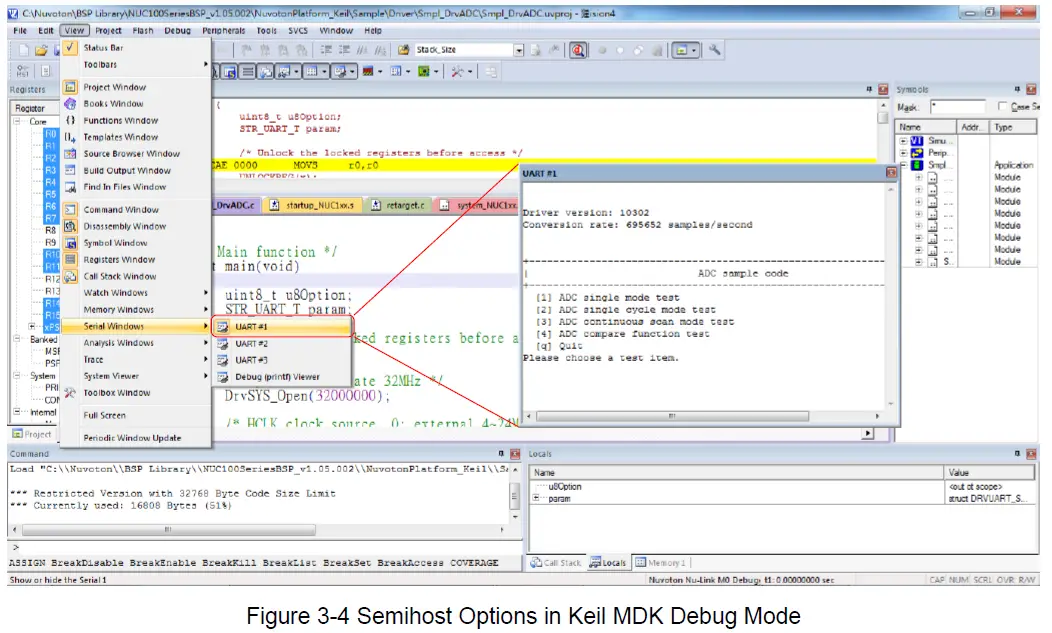Click the Find in Files toolbar icon

pos(403,50)
